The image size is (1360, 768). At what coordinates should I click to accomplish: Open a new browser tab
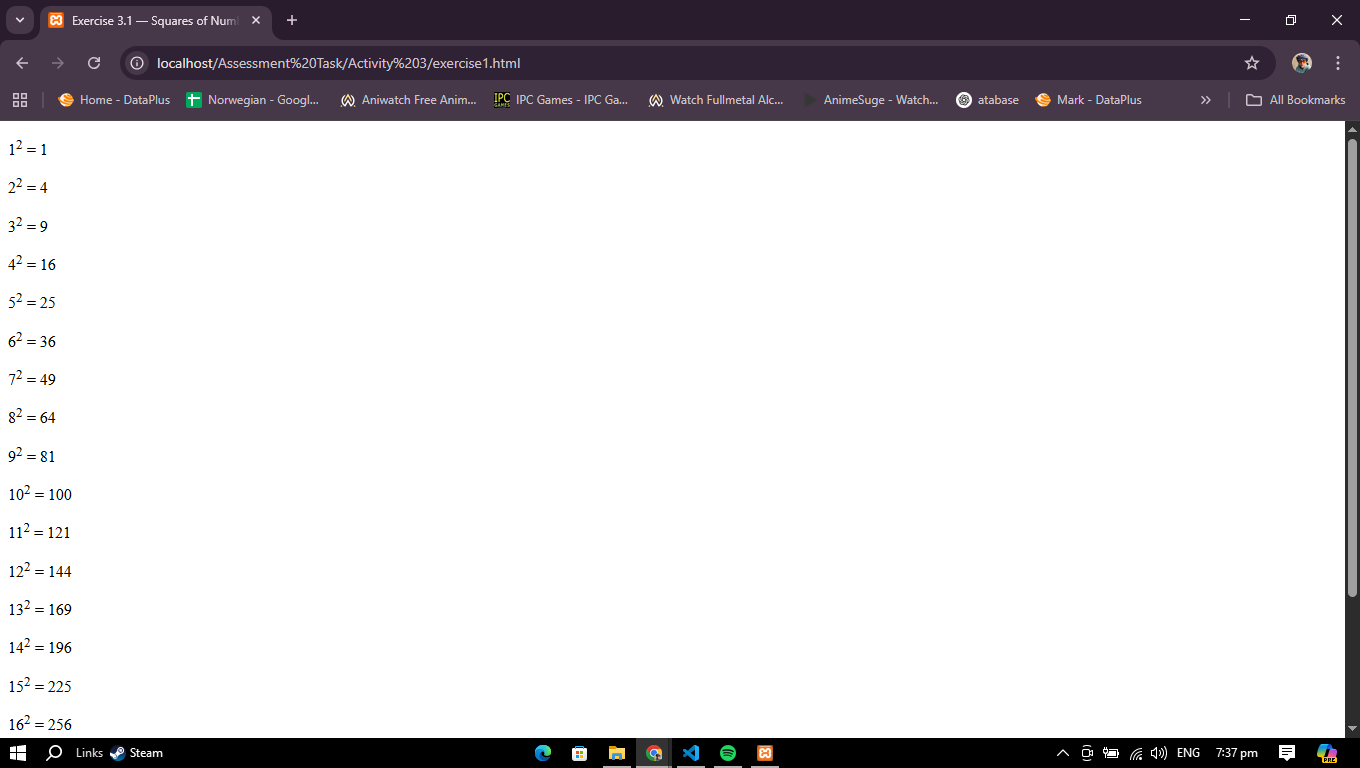pos(292,20)
